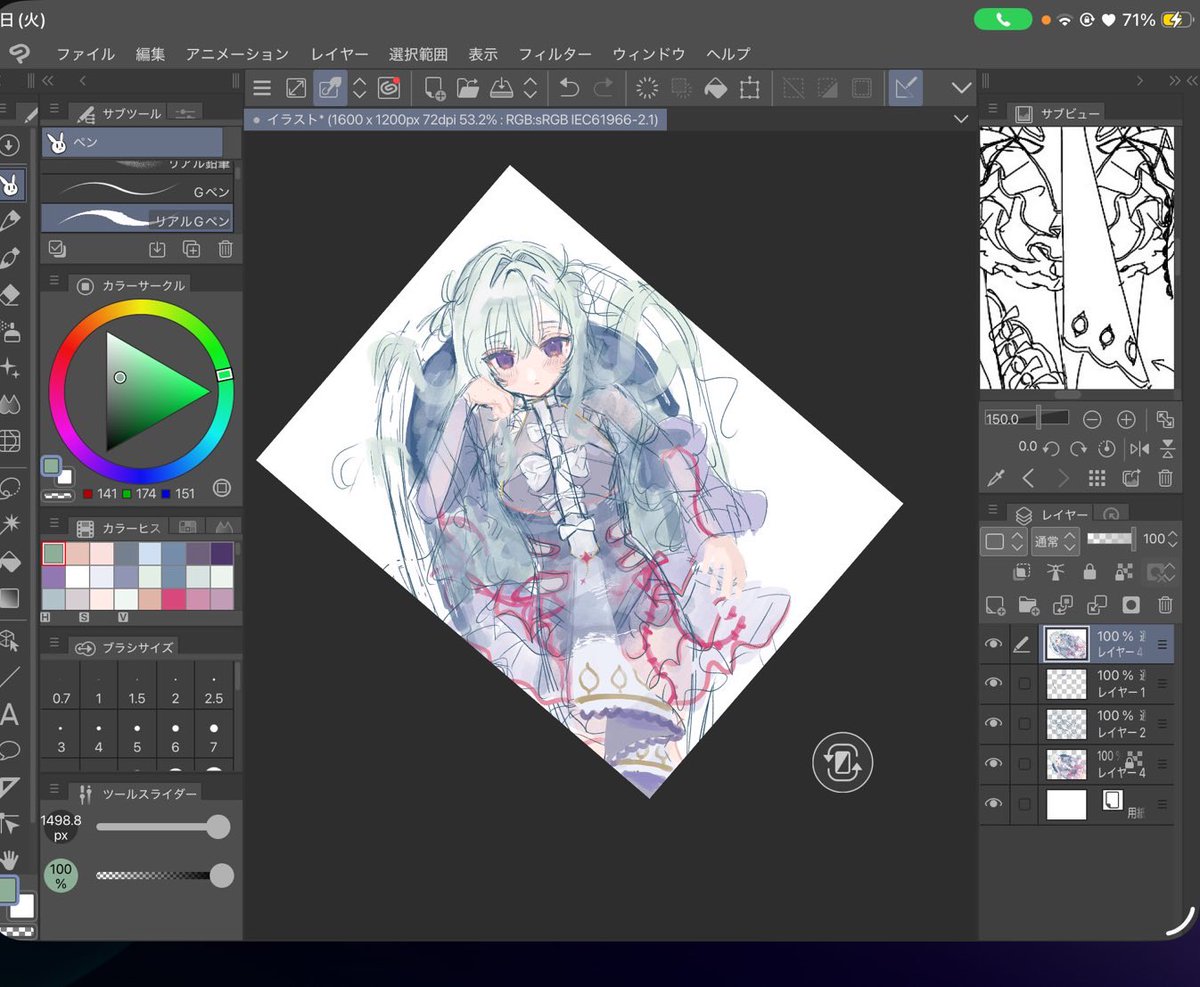Select the hand move tool
This screenshot has width=1200, height=987.
[x=9, y=859]
